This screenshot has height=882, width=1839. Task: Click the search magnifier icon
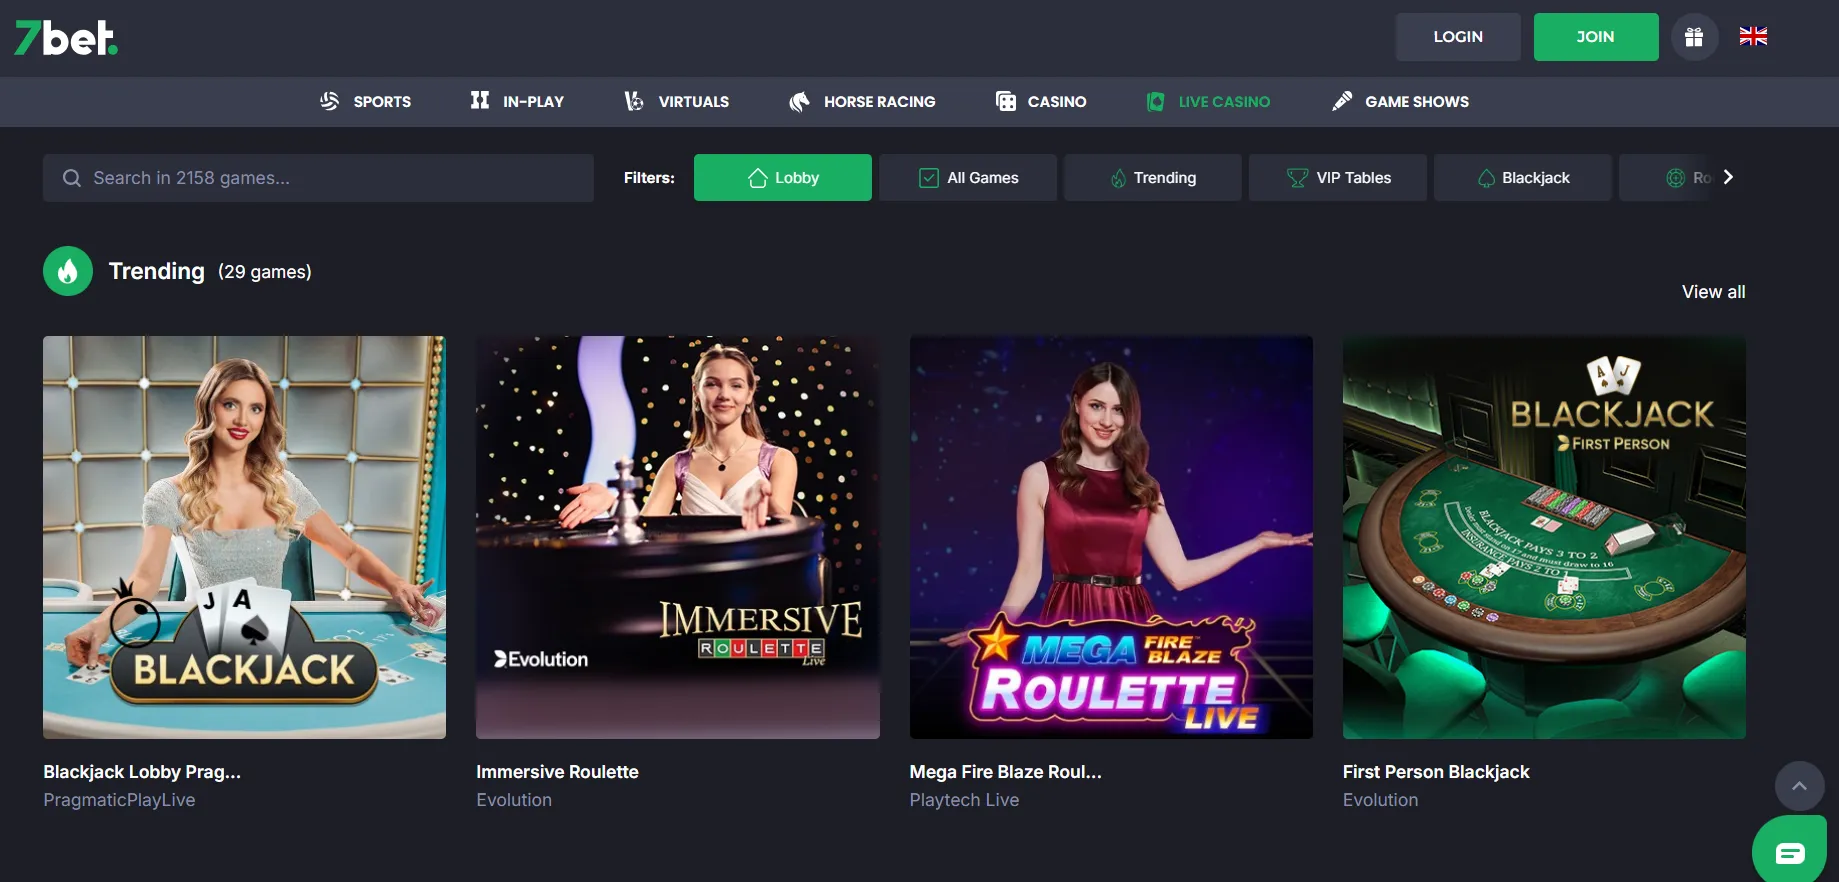[72, 178]
